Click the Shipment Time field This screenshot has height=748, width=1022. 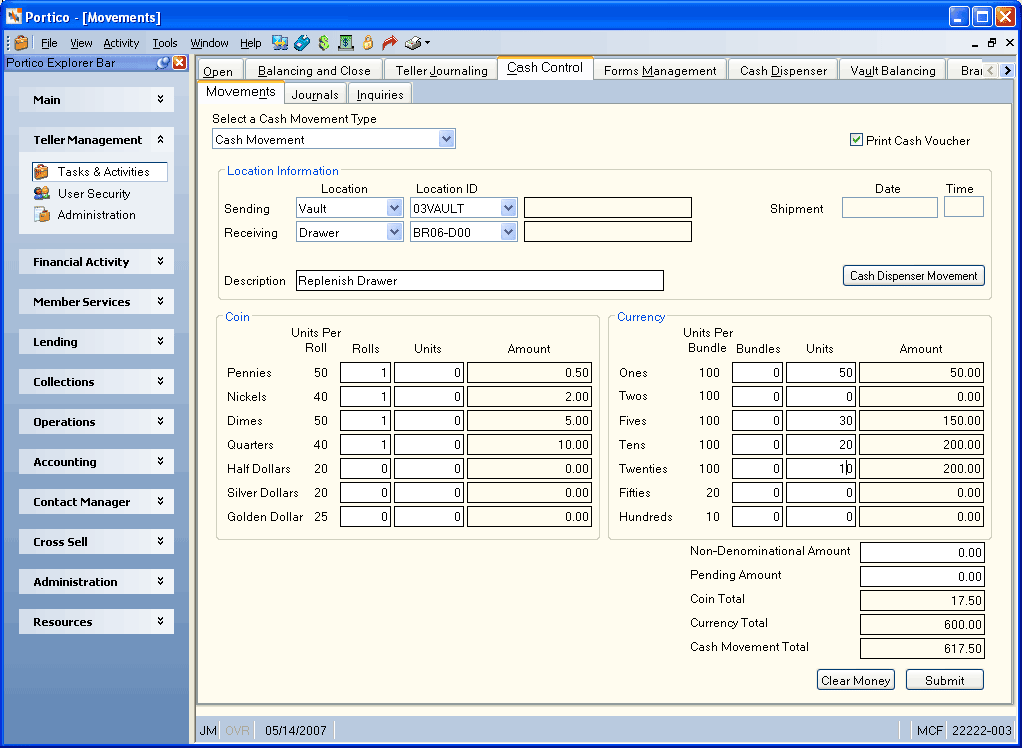pos(963,208)
